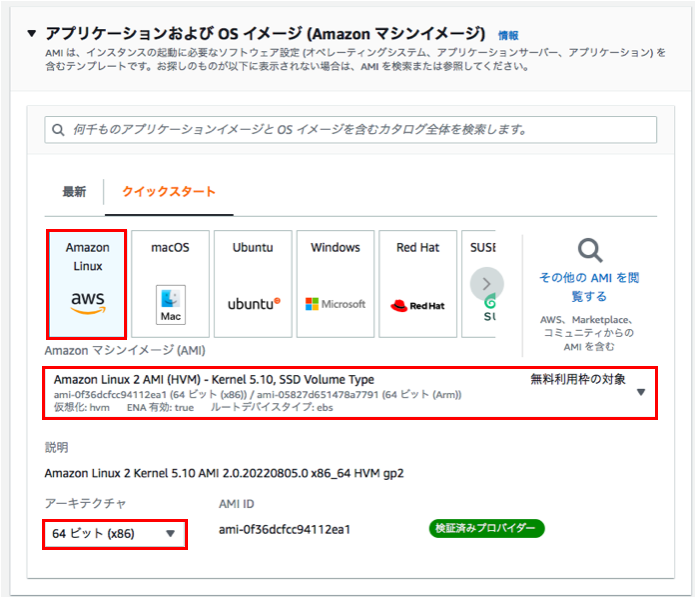Image resolution: width=695 pixels, height=597 pixels.
Task: Select the Red Hat AMI card
Action: 418,284
